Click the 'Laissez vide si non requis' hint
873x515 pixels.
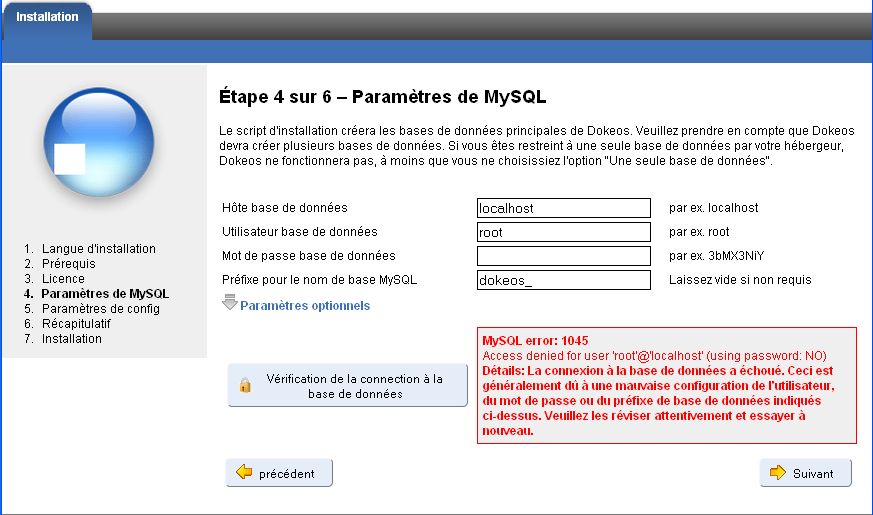pyautogui.click(x=740, y=279)
